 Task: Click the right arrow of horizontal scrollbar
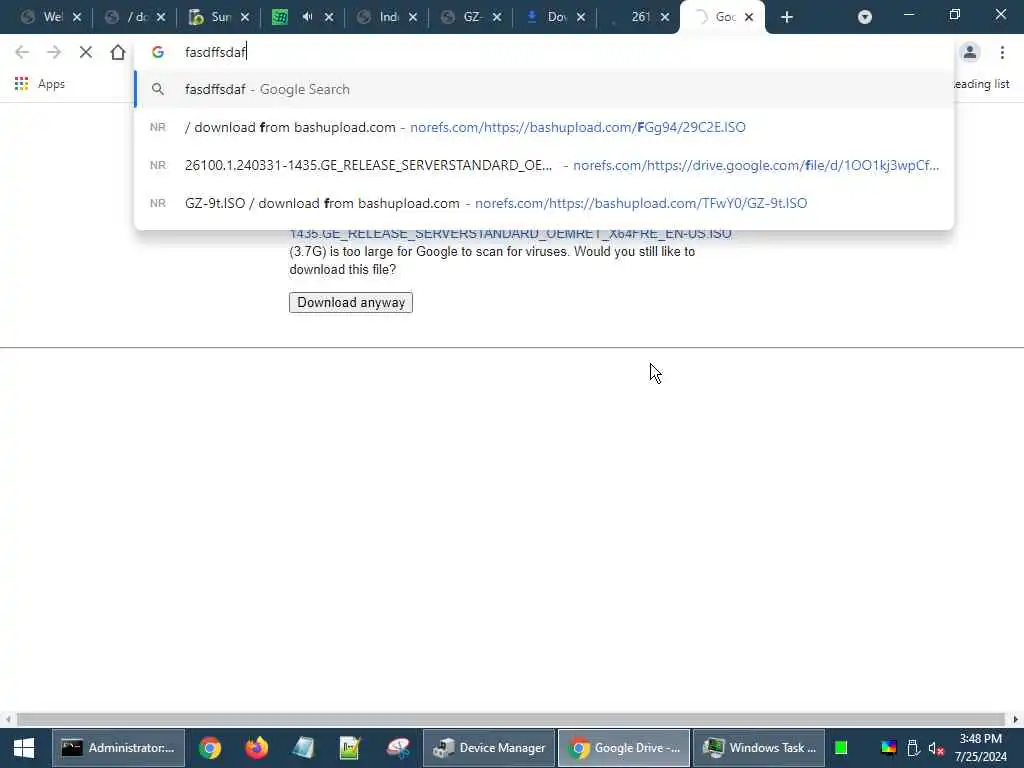1016,719
